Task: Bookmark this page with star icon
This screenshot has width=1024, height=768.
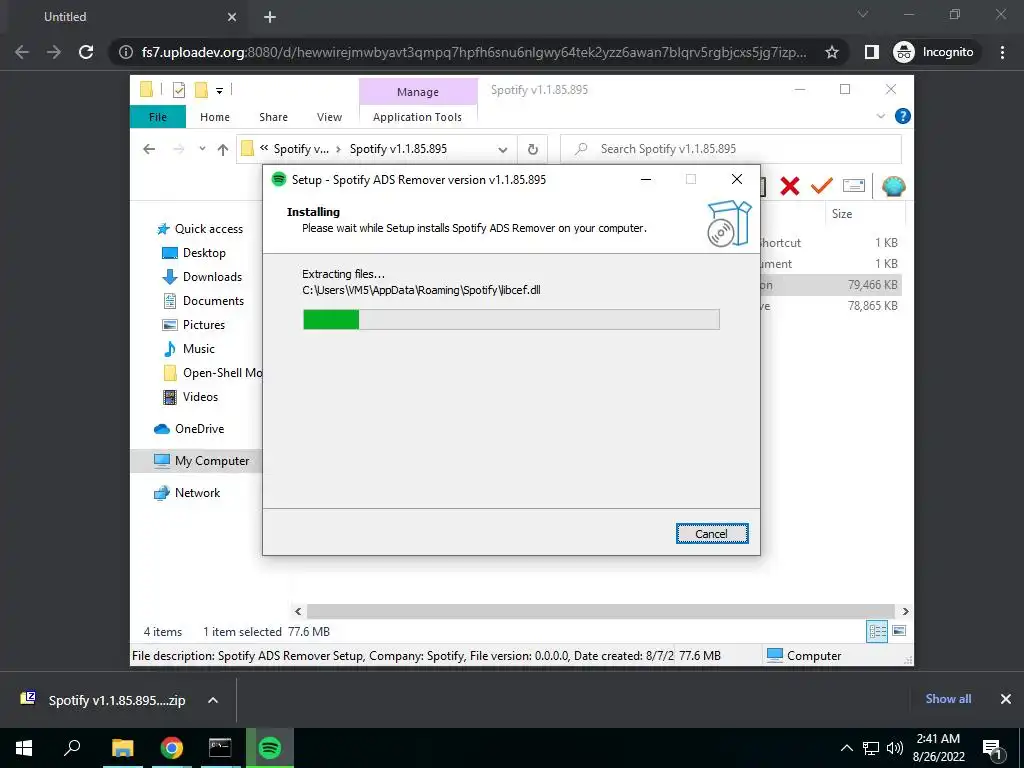Action: [831, 52]
